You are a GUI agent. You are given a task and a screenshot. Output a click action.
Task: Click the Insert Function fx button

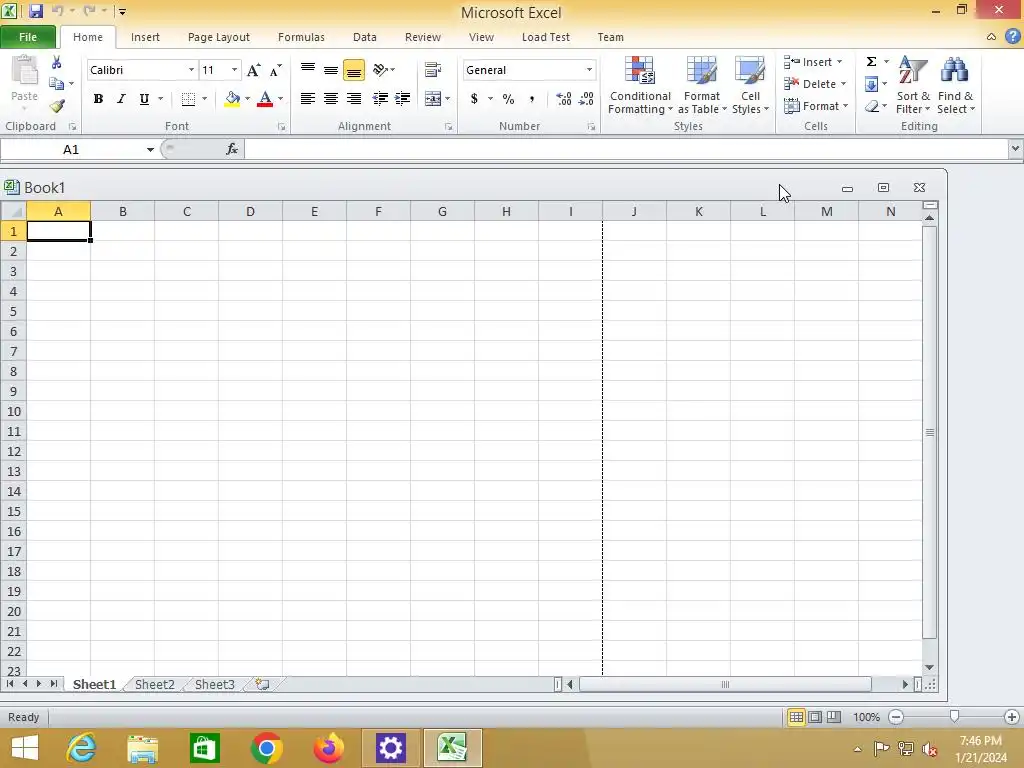pyautogui.click(x=232, y=150)
